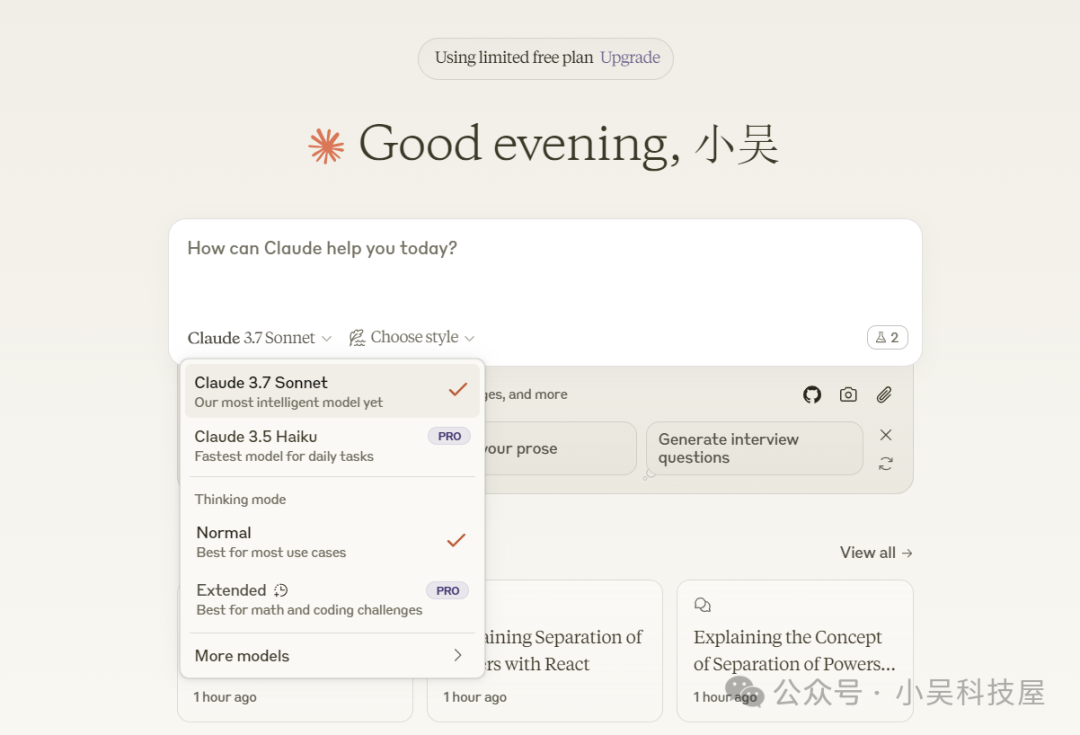Click 'Our most intelligent model yet' description
1080x735 pixels.
(x=289, y=402)
